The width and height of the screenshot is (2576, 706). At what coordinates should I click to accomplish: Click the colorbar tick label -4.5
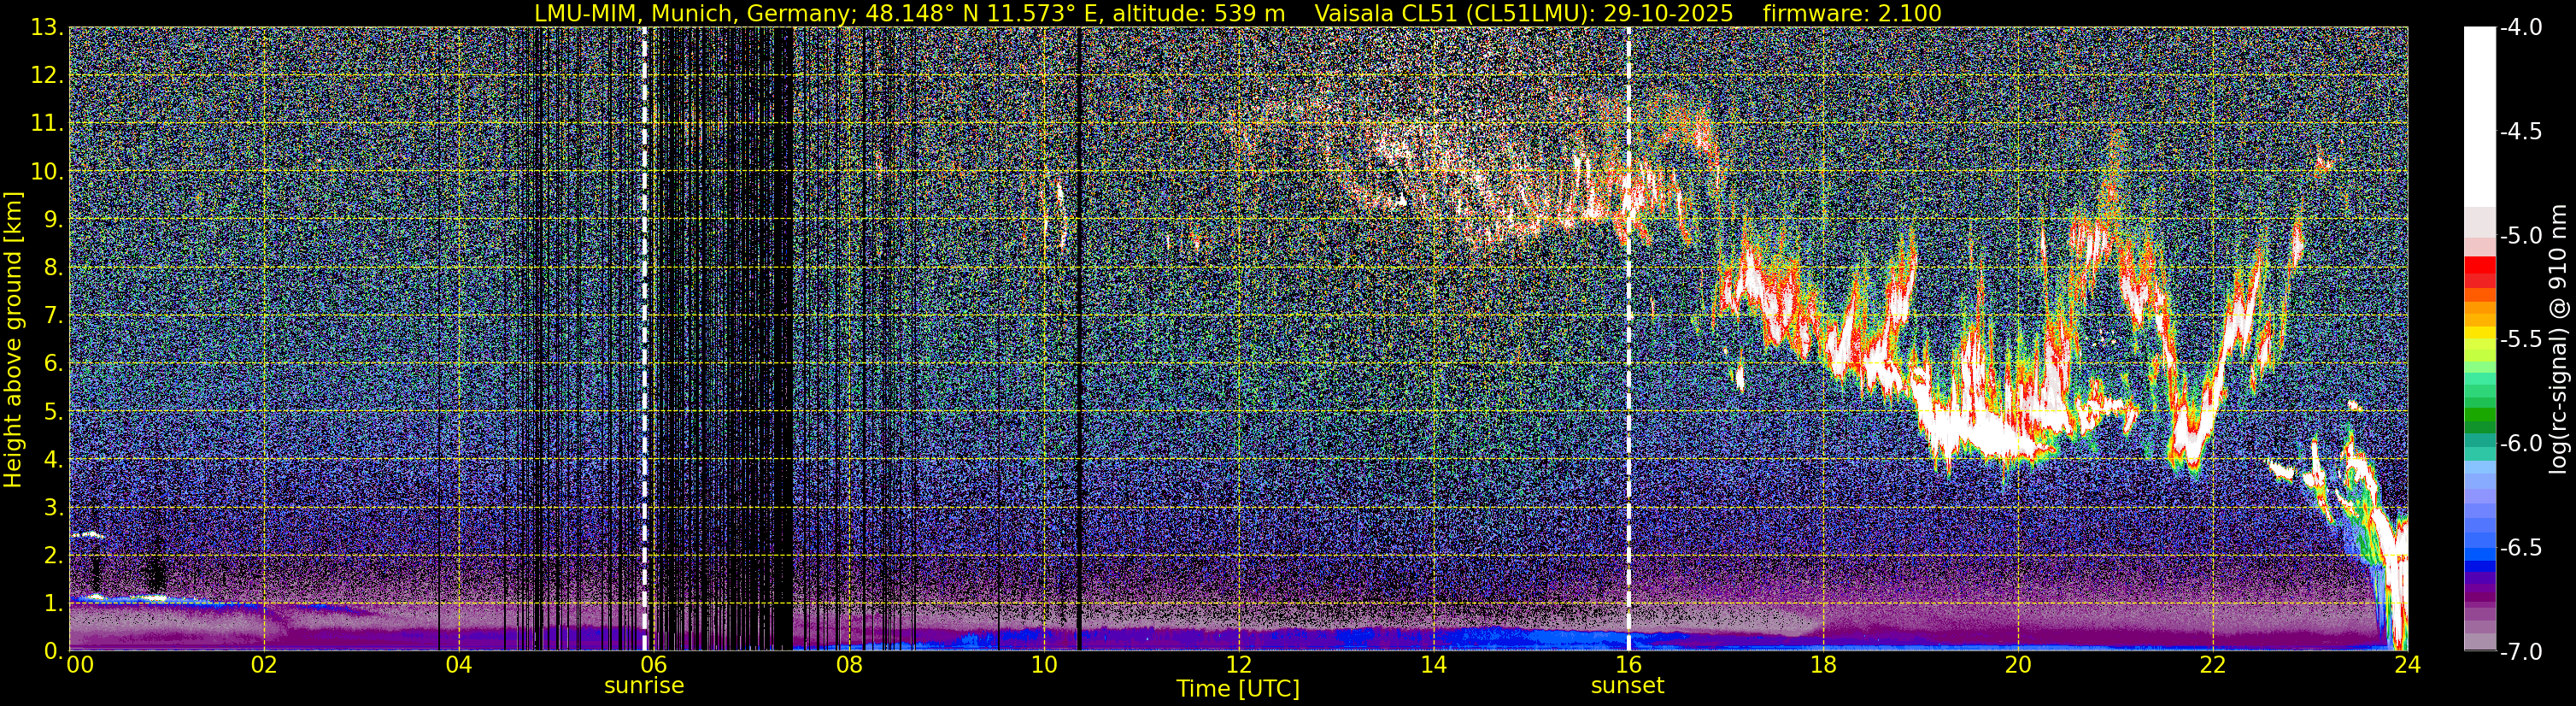tap(2520, 132)
